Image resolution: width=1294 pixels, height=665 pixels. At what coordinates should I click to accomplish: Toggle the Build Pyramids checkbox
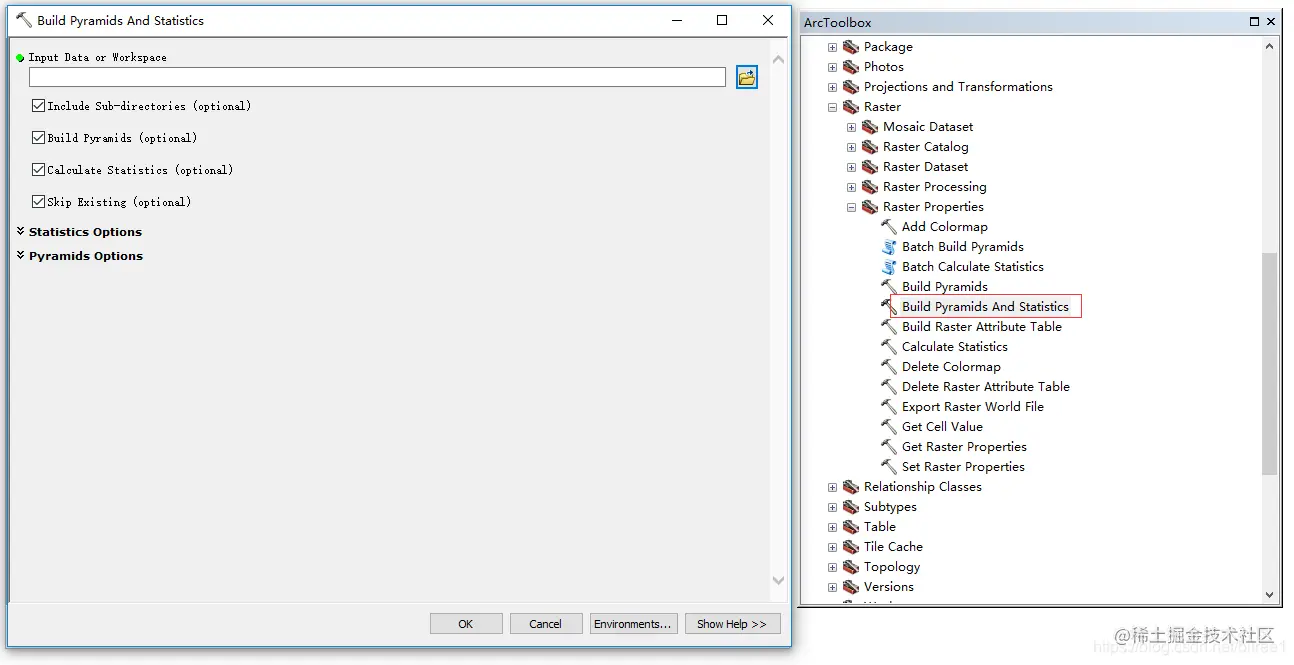pos(38,138)
